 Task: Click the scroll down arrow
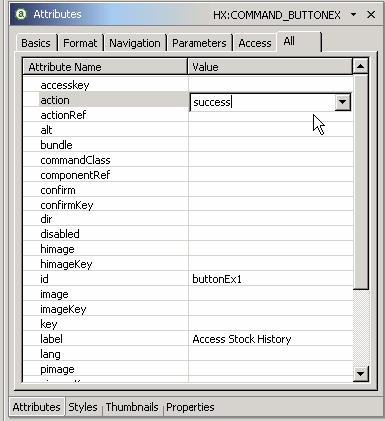coord(360,374)
